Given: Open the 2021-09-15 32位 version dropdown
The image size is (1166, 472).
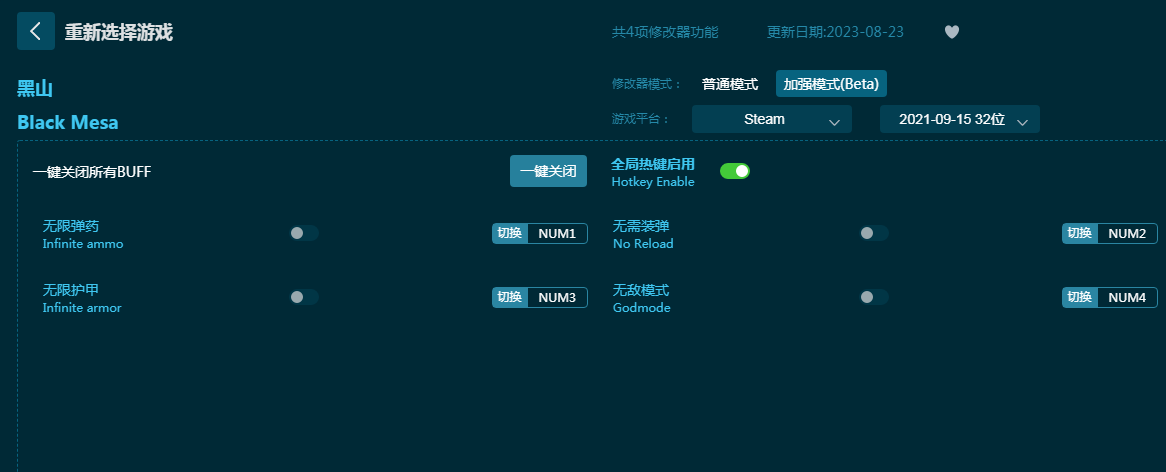Looking at the screenshot, I should click(960, 119).
